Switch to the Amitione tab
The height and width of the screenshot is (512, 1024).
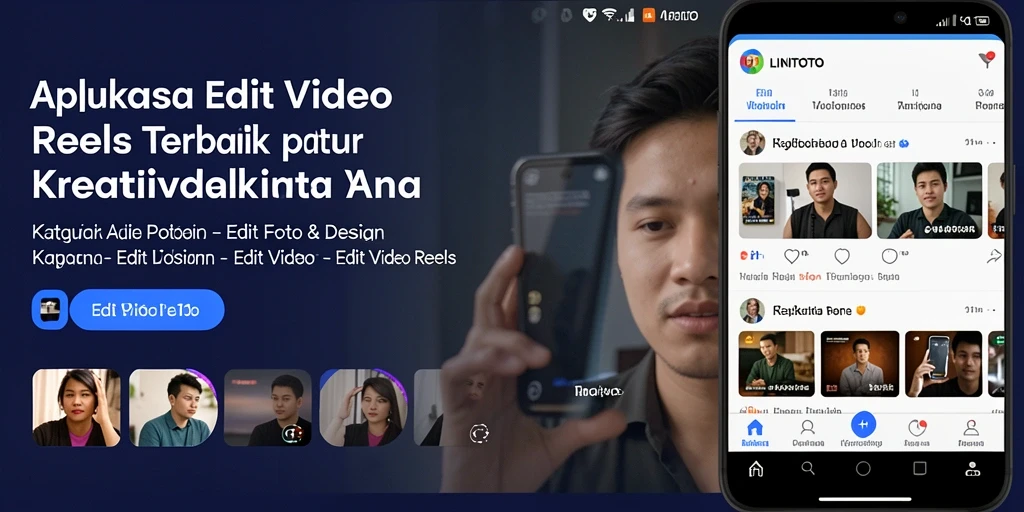[919, 100]
